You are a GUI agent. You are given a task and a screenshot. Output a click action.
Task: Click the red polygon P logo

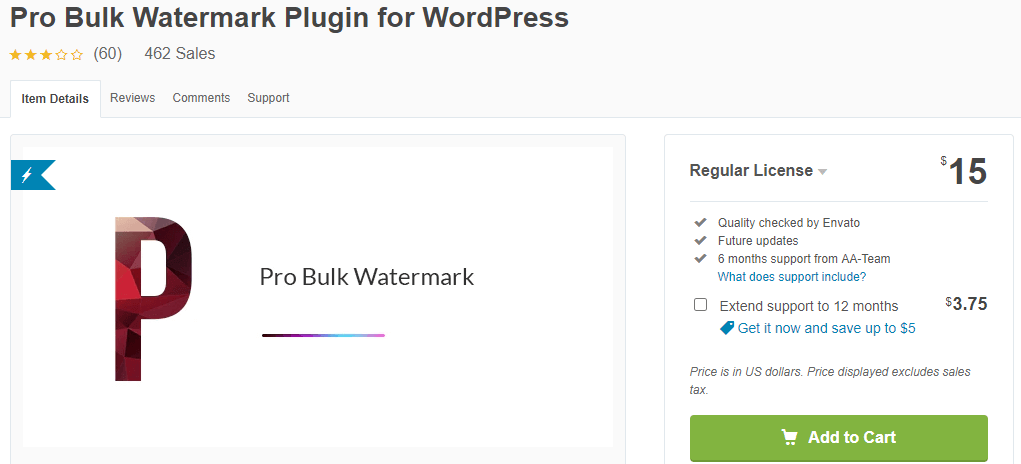pyautogui.click(x=153, y=299)
